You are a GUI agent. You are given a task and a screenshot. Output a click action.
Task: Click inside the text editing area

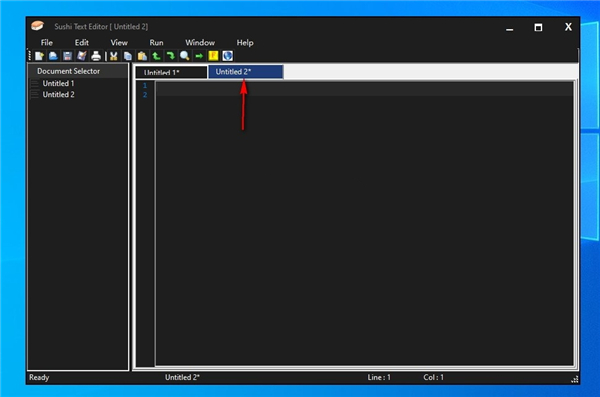364,223
